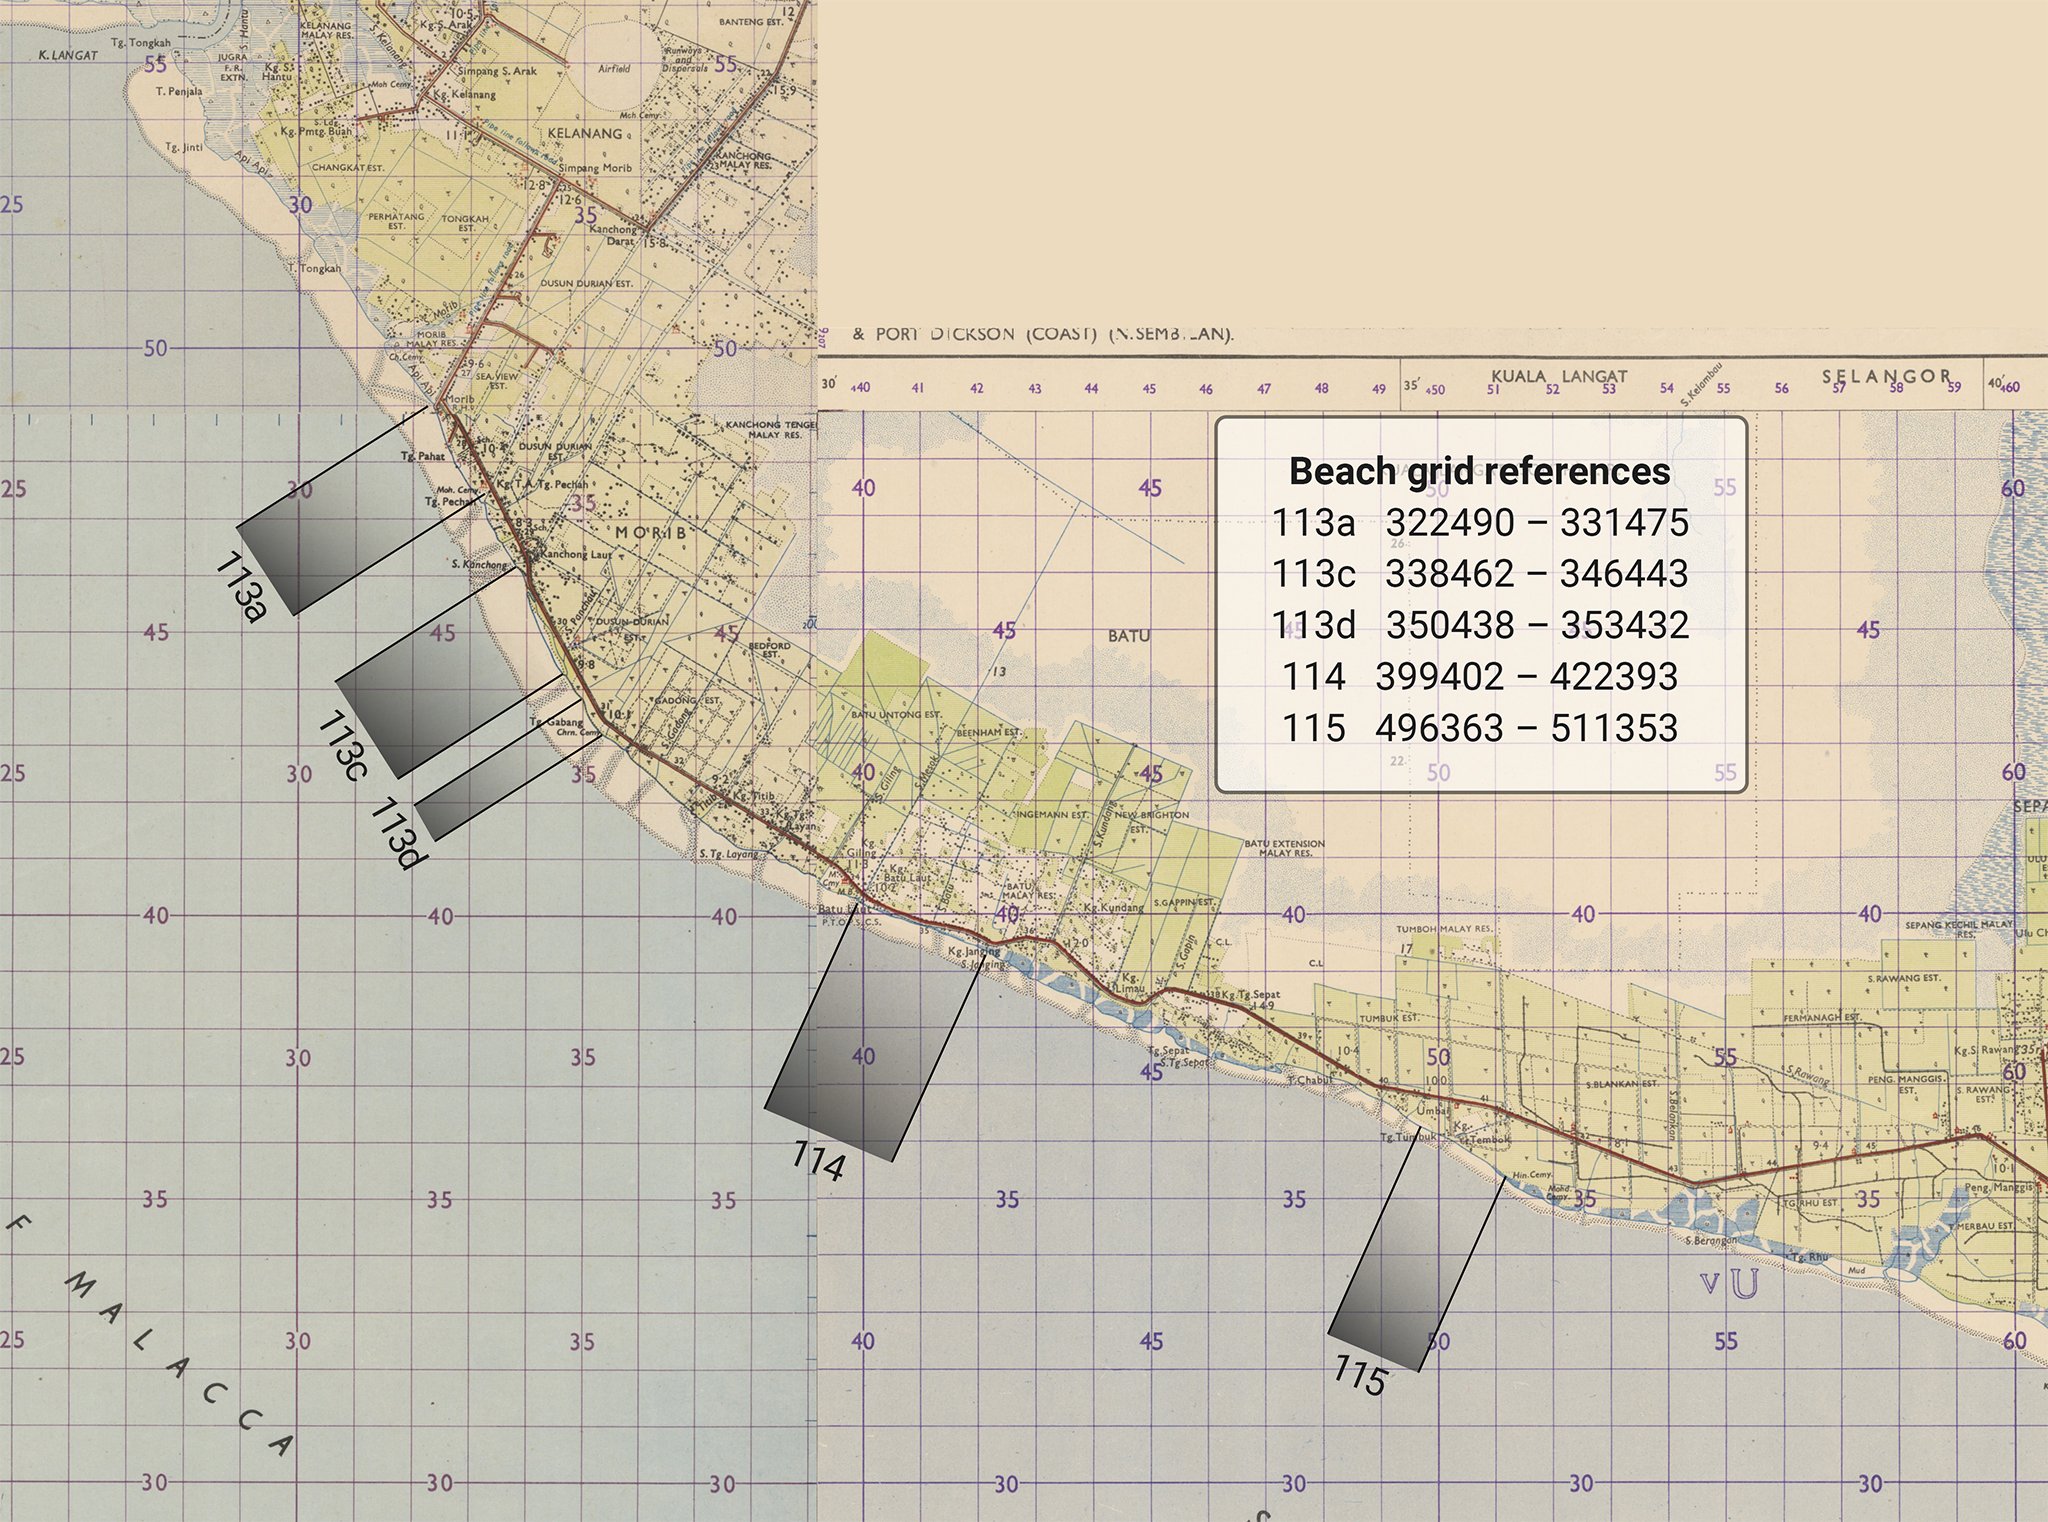The height and width of the screenshot is (1522, 2048).
Task: Click the Beach grid references heading
Action: [x=1479, y=471]
